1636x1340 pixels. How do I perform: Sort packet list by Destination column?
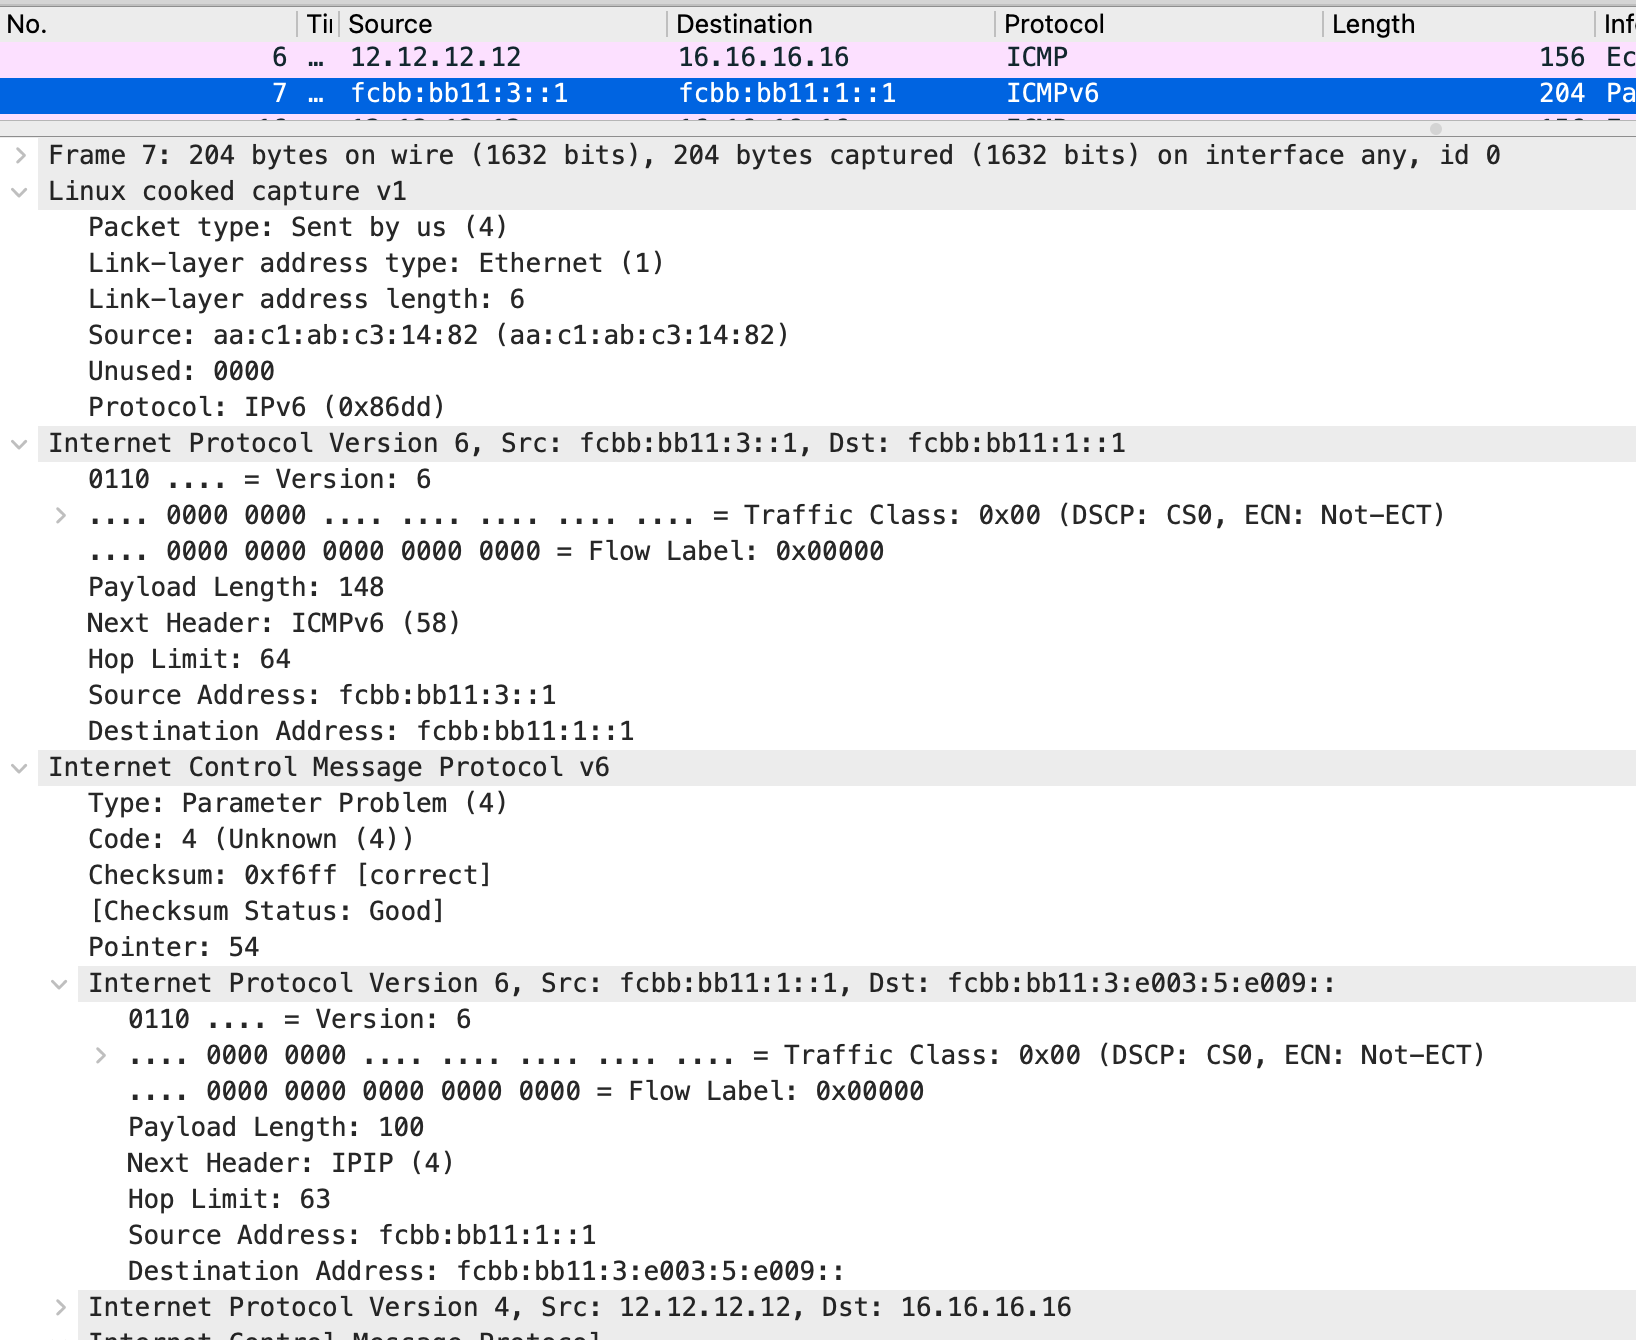[x=831, y=24]
